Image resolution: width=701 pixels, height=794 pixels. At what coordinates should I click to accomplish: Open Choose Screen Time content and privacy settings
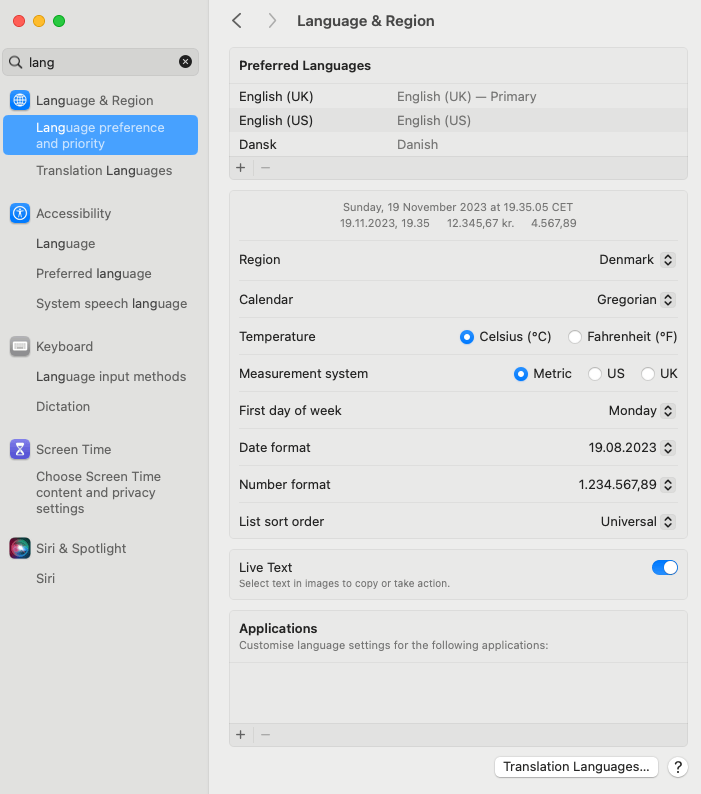100,492
